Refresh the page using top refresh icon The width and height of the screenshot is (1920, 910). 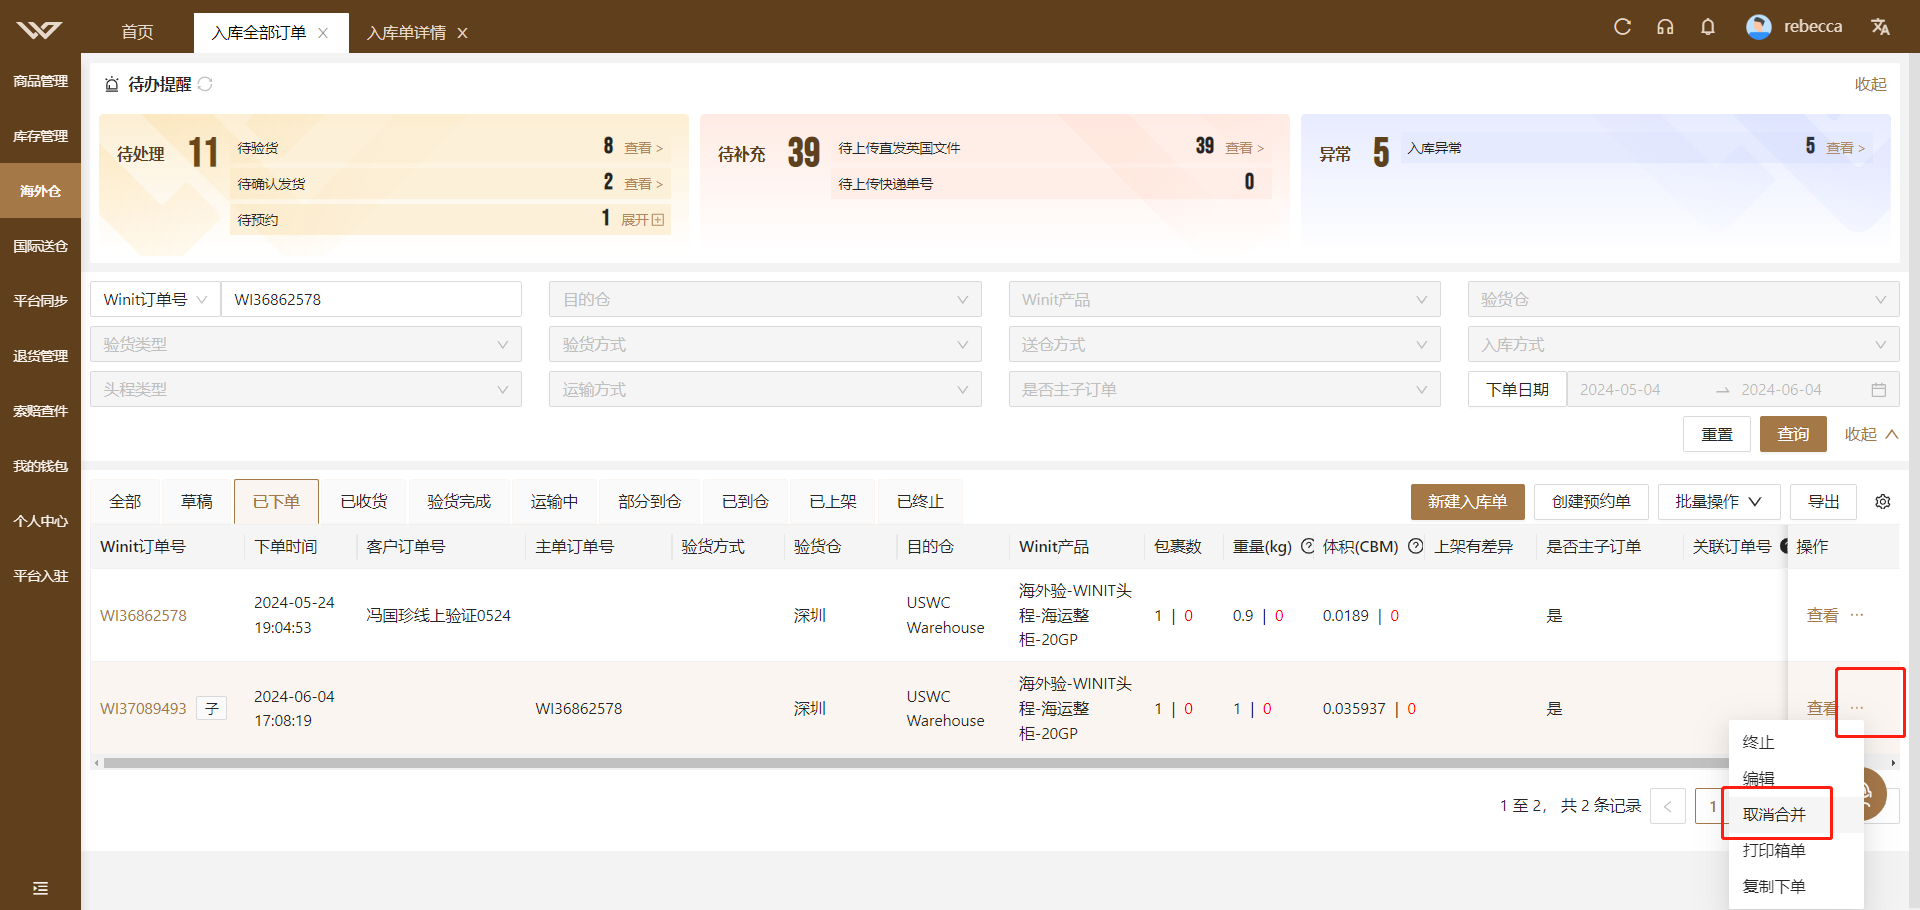(x=1622, y=27)
